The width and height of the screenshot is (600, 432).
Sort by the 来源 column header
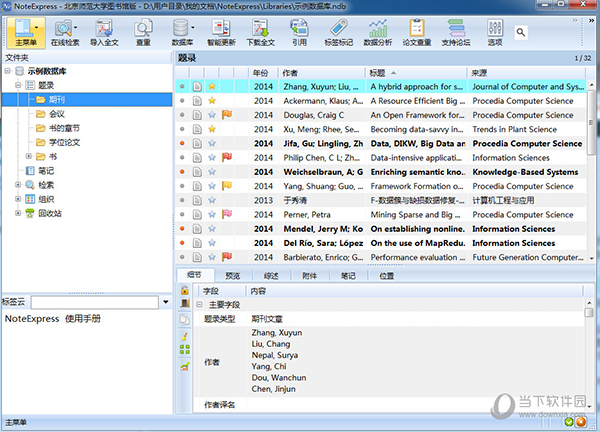[527, 73]
